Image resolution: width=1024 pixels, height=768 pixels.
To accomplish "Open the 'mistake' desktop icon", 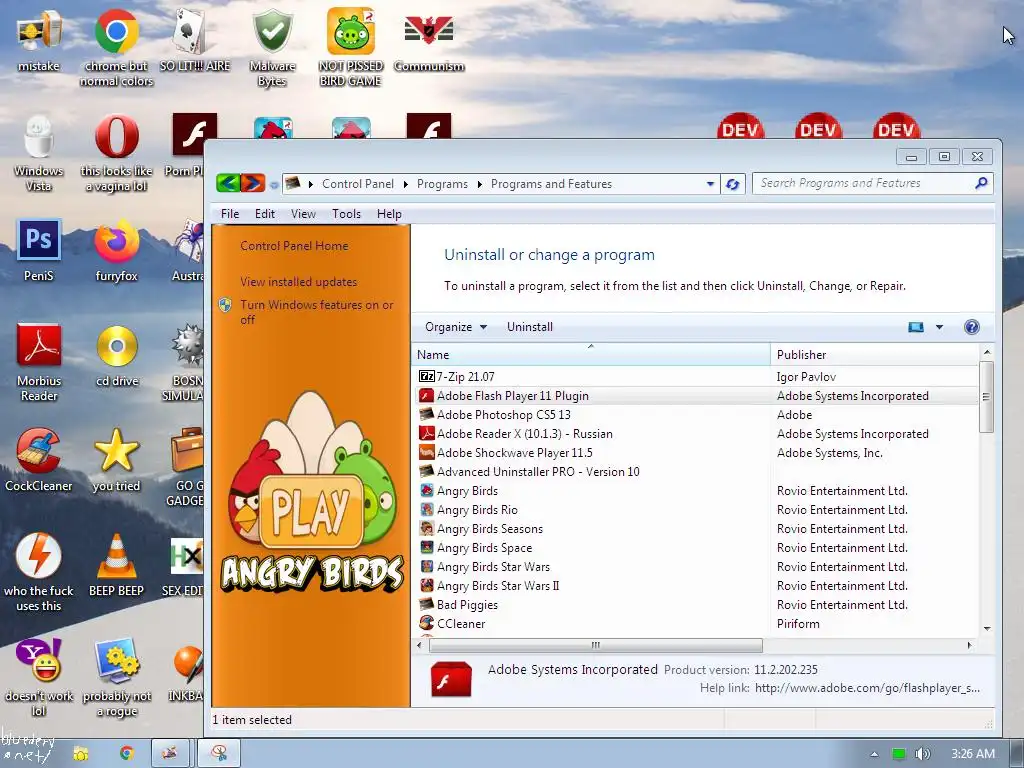I will [x=39, y=39].
